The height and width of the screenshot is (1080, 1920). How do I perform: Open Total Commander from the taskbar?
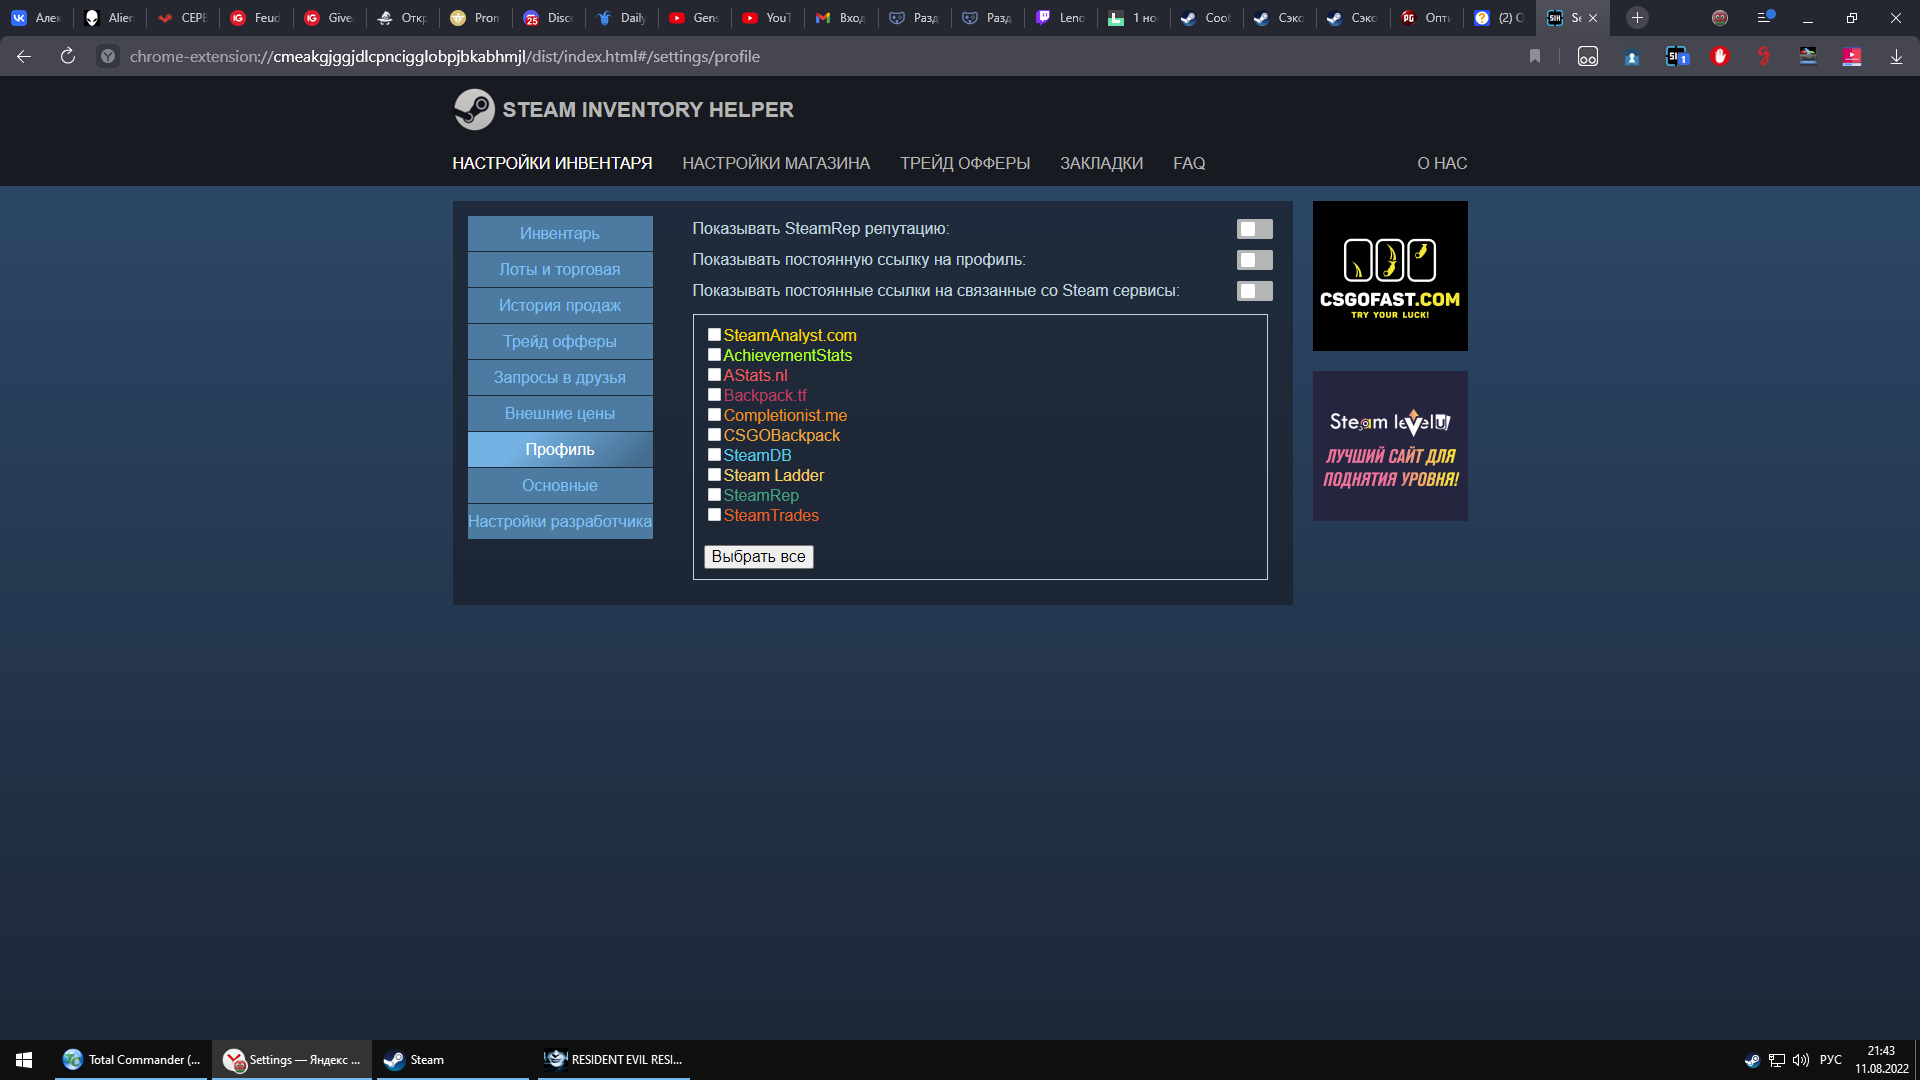coord(132,1060)
